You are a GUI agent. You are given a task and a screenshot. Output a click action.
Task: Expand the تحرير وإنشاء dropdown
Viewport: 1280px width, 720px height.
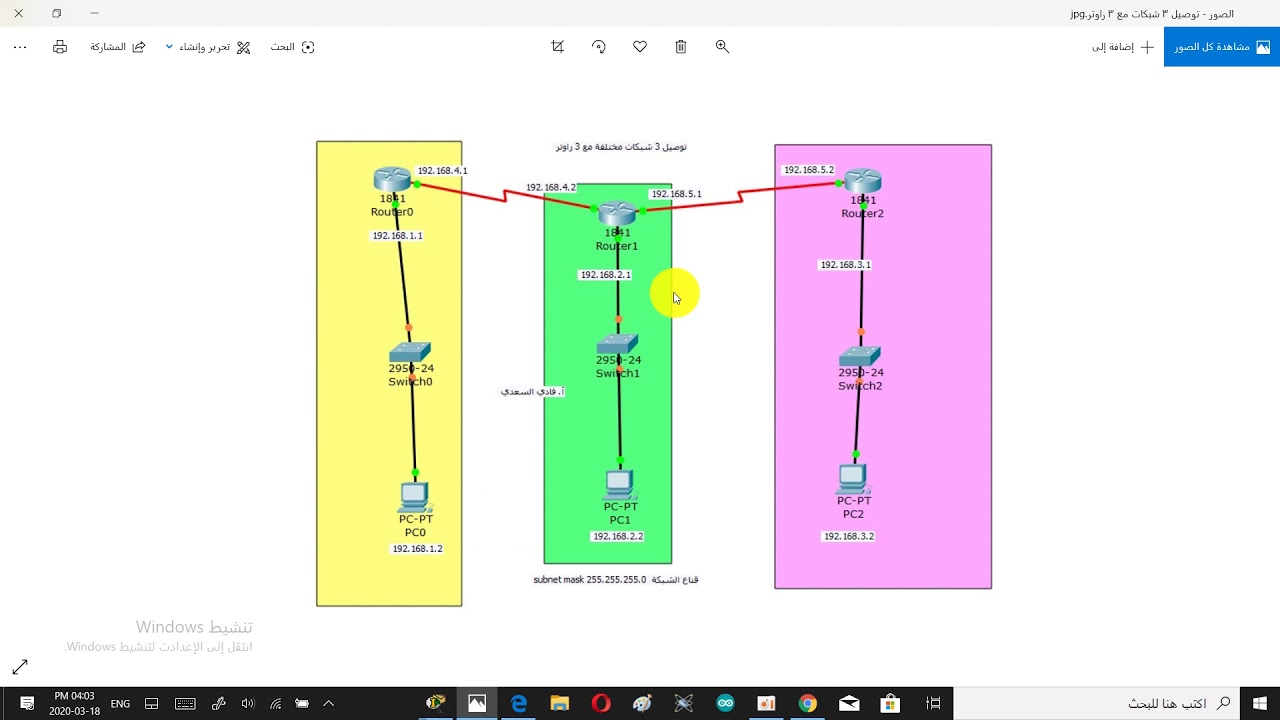pyautogui.click(x=208, y=47)
